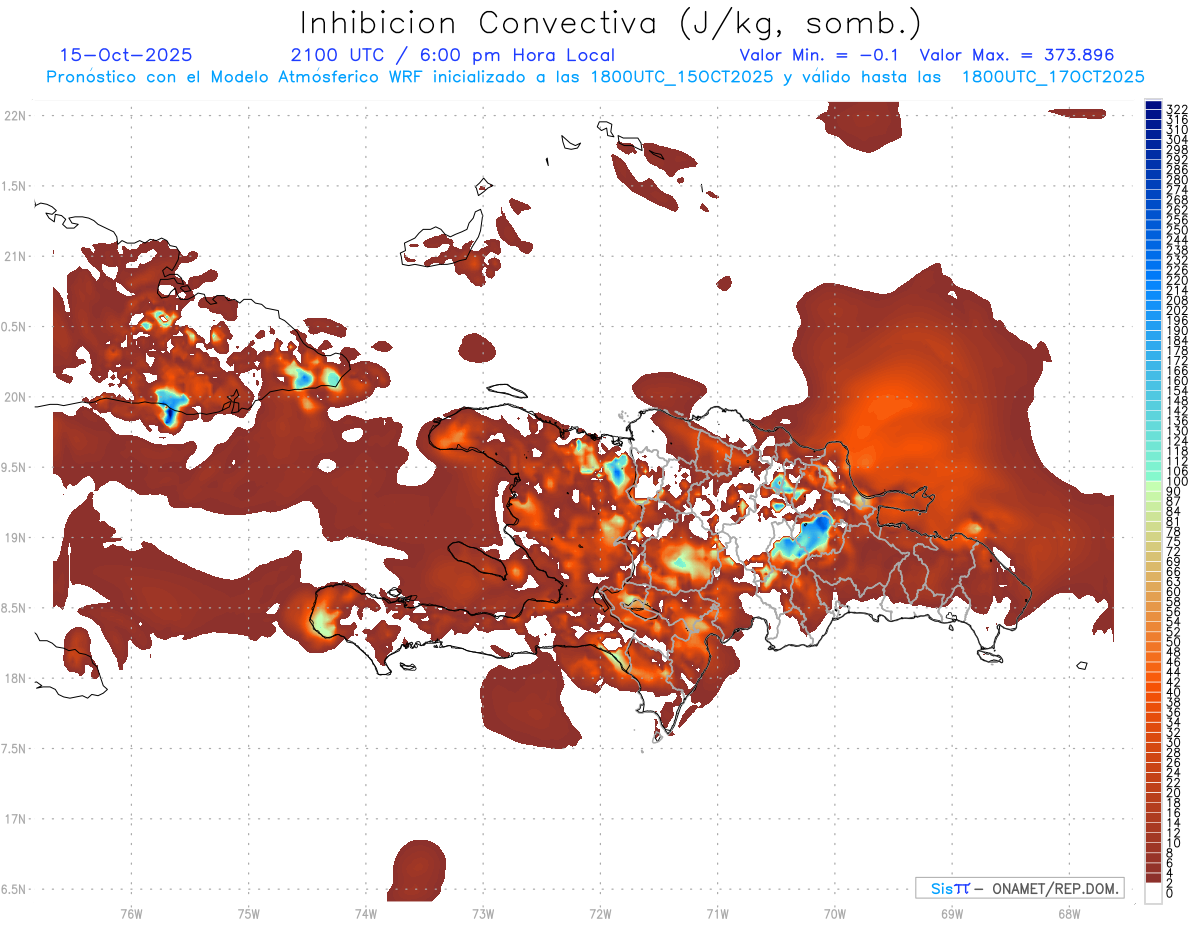Screen dimensions: 1200x927
Task: Click the '9.5N' latitude label
Action: click(x=15, y=467)
